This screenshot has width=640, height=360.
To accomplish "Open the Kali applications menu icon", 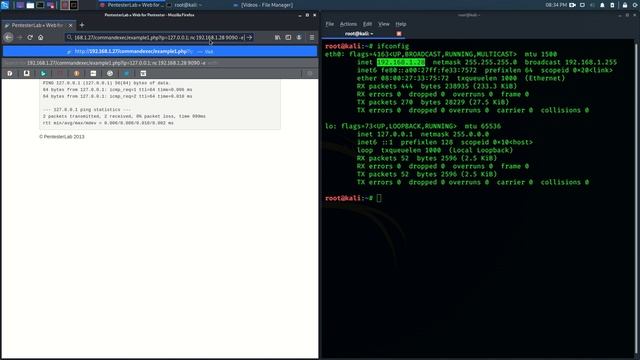I will (x=4, y=5).
